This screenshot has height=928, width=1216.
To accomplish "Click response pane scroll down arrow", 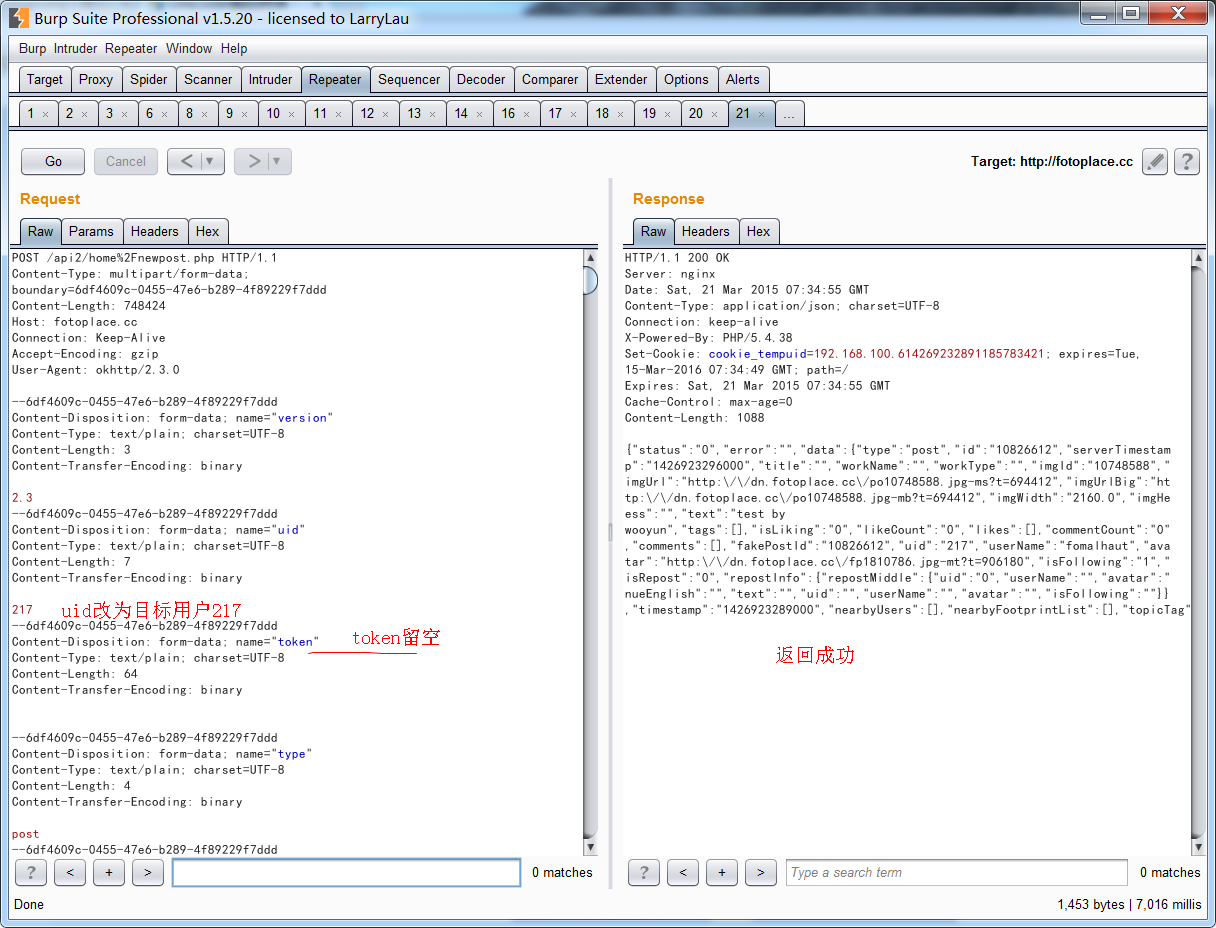I will pos(1199,847).
